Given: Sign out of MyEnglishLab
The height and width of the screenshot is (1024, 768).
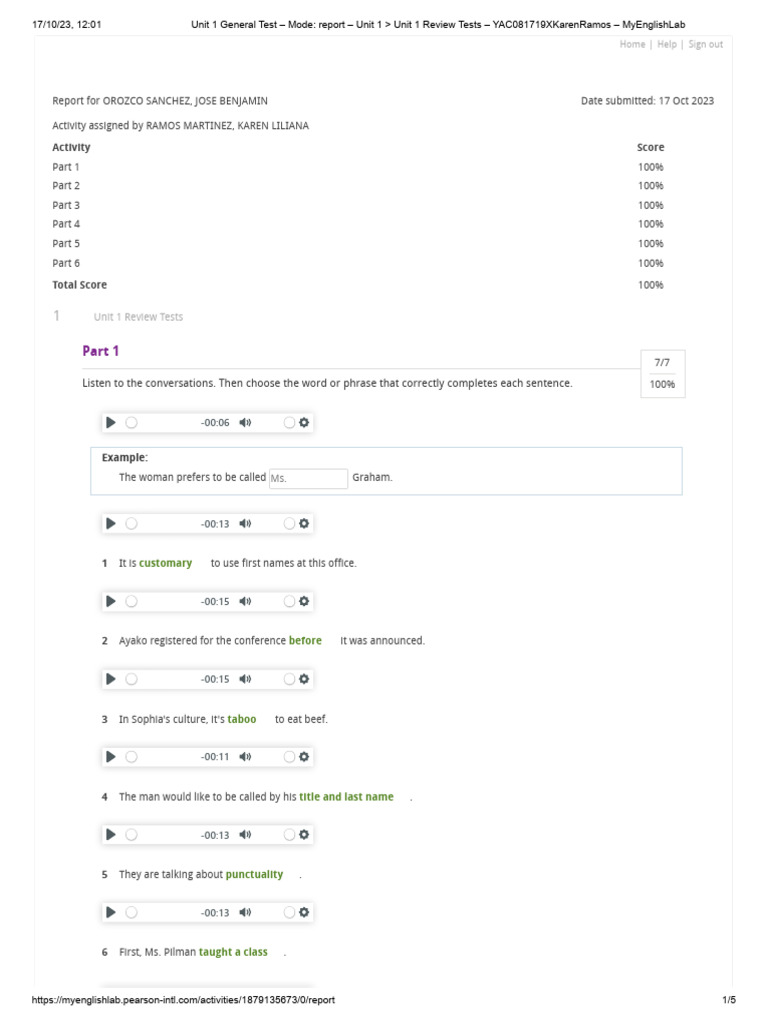Looking at the screenshot, I should pos(705,44).
